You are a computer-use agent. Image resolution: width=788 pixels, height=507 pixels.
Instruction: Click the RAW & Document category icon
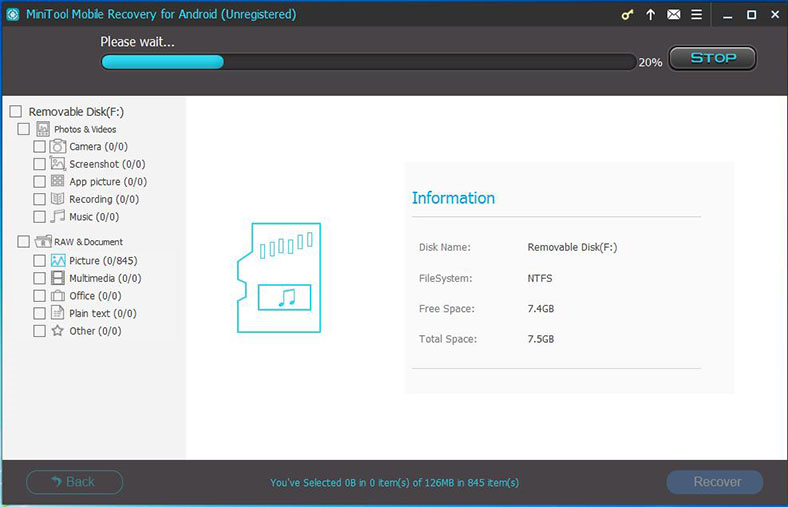pyautogui.click(x=43, y=241)
